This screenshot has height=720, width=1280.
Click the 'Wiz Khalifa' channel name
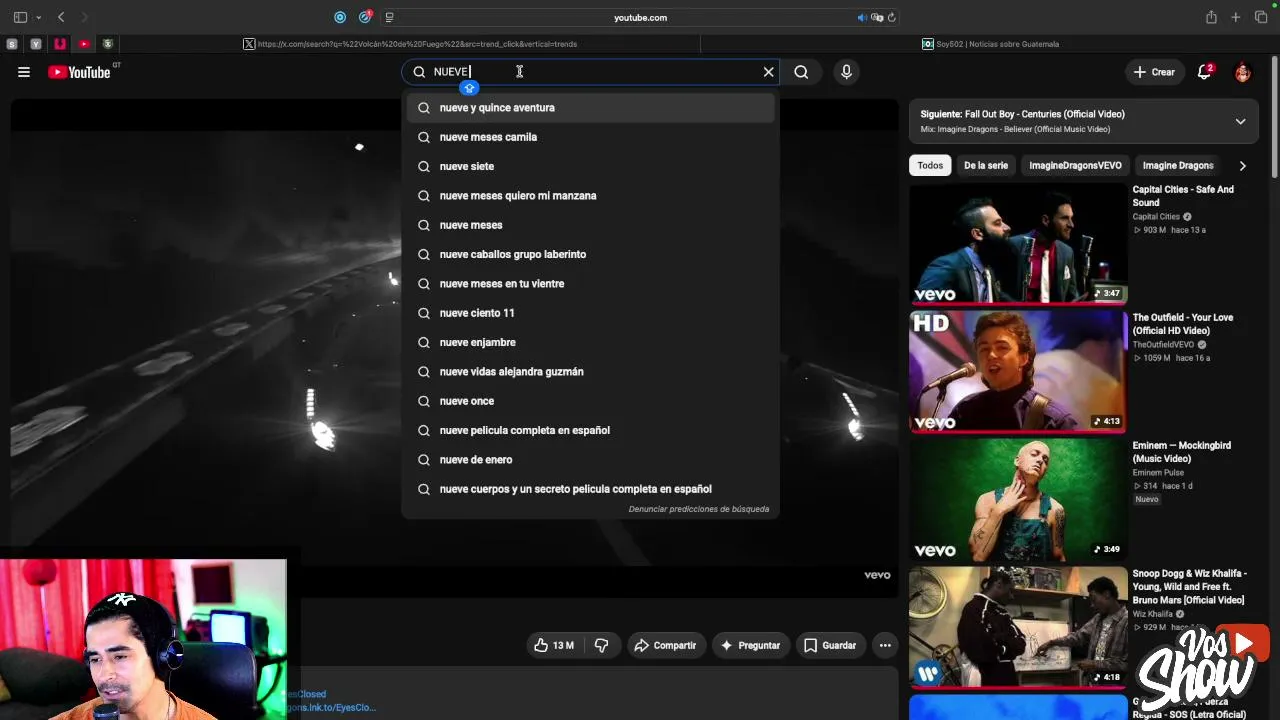click(x=1153, y=614)
